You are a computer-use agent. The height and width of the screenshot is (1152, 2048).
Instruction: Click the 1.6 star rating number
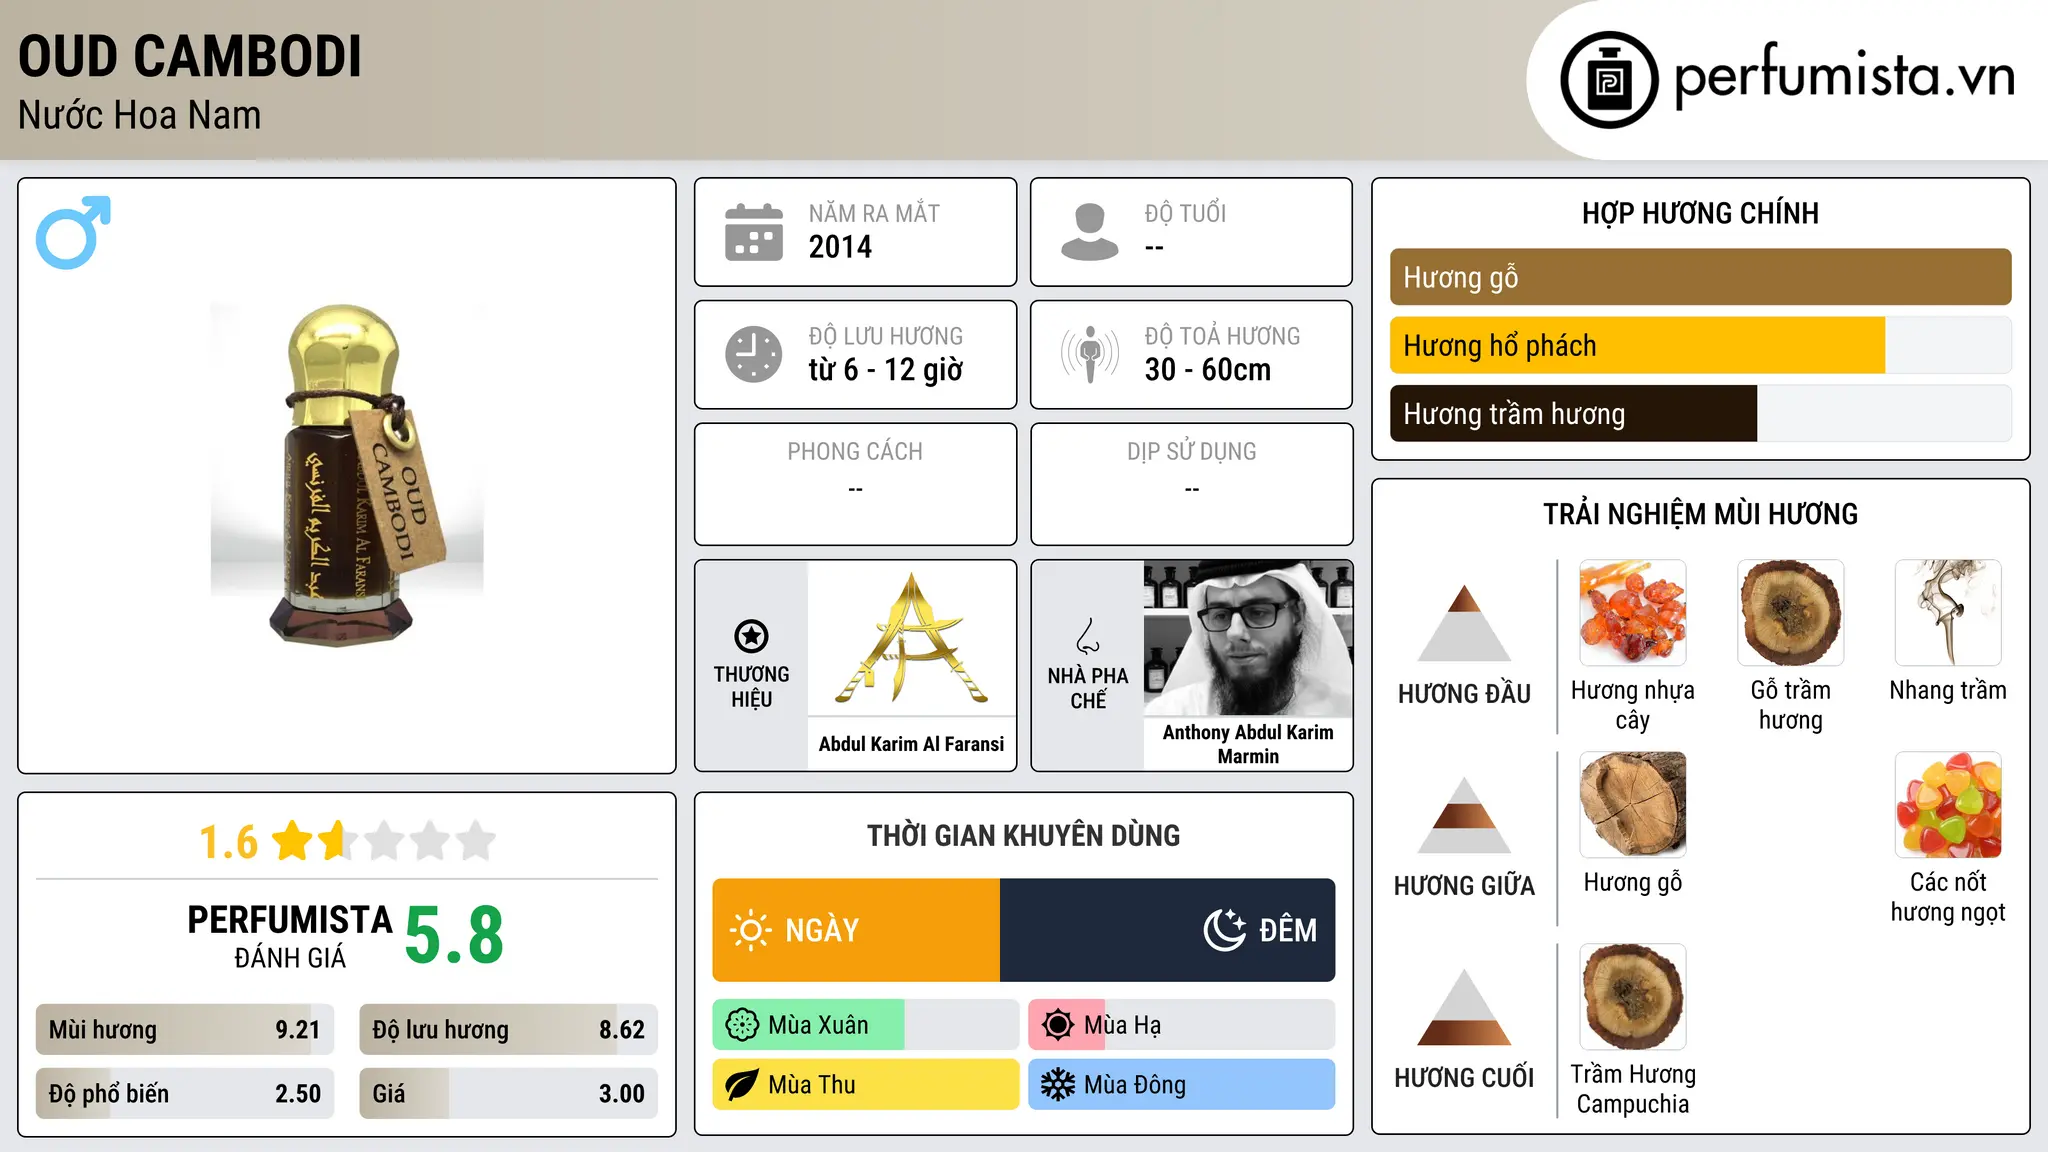tap(228, 842)
